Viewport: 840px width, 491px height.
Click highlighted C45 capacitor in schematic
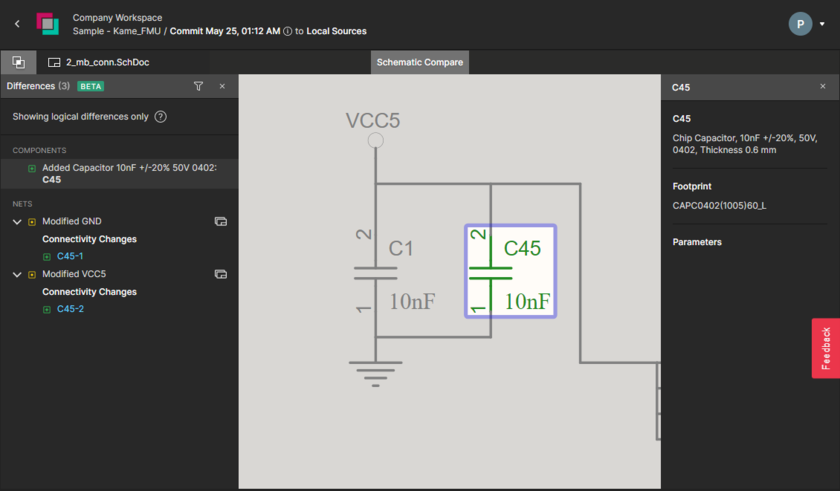click(x=510, y=272)
